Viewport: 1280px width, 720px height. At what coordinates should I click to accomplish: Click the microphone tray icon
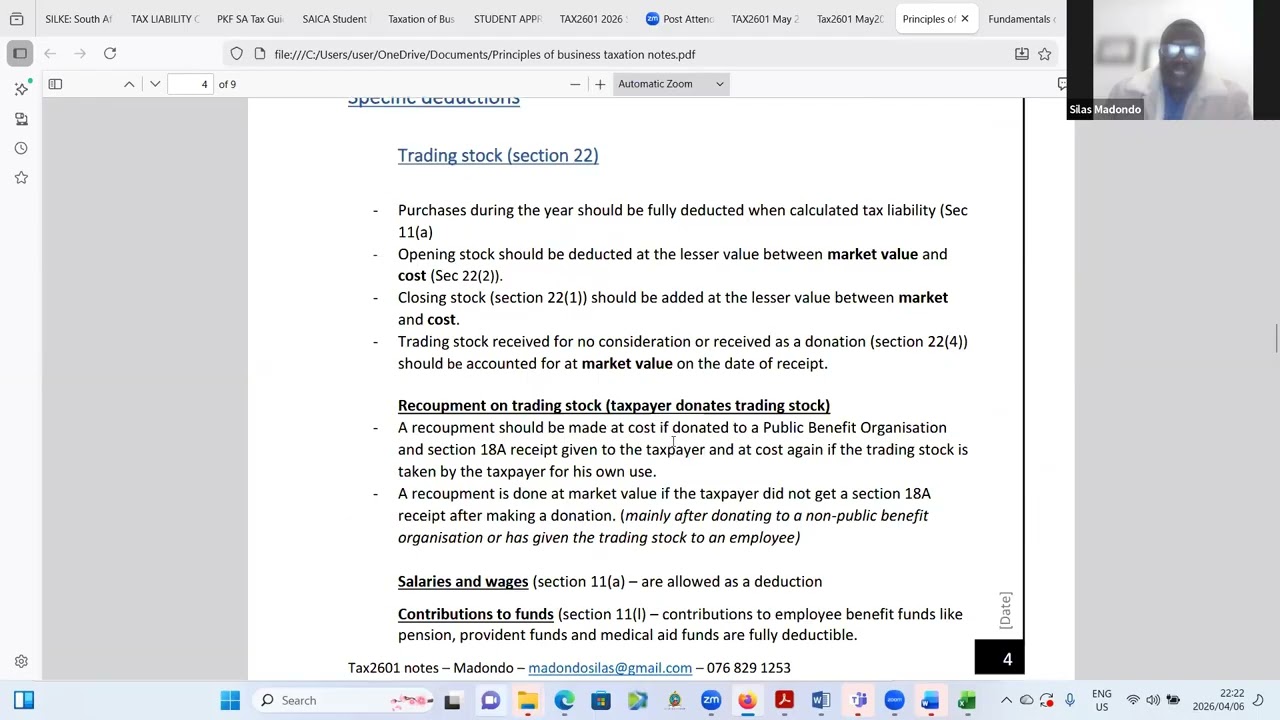(1069, 700)
